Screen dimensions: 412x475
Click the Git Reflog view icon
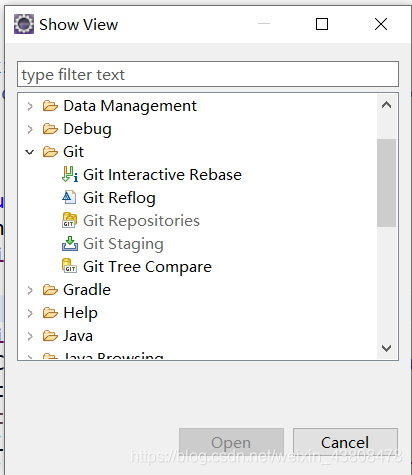(69, 197)
